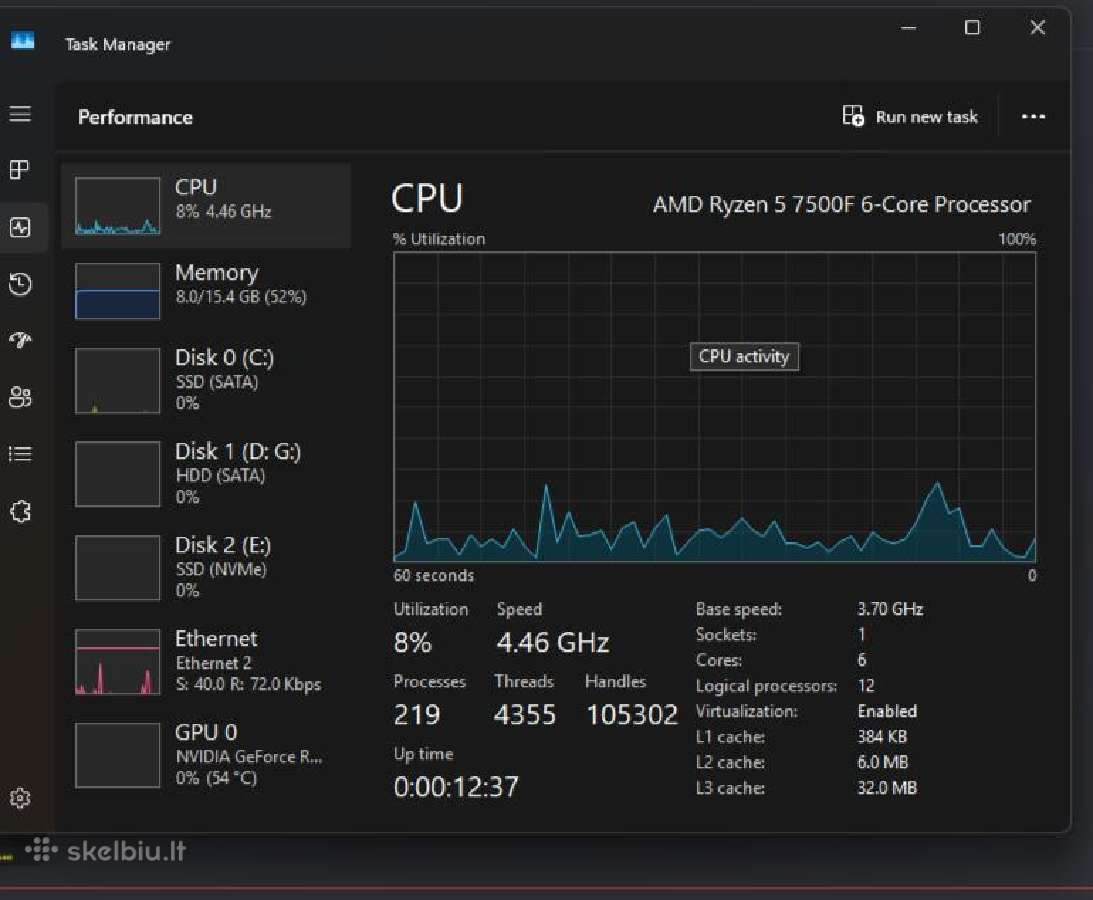Screen dimensions: 1093x900
Task: Click the 384 KB L1 cache value
Action: point(882,737)
